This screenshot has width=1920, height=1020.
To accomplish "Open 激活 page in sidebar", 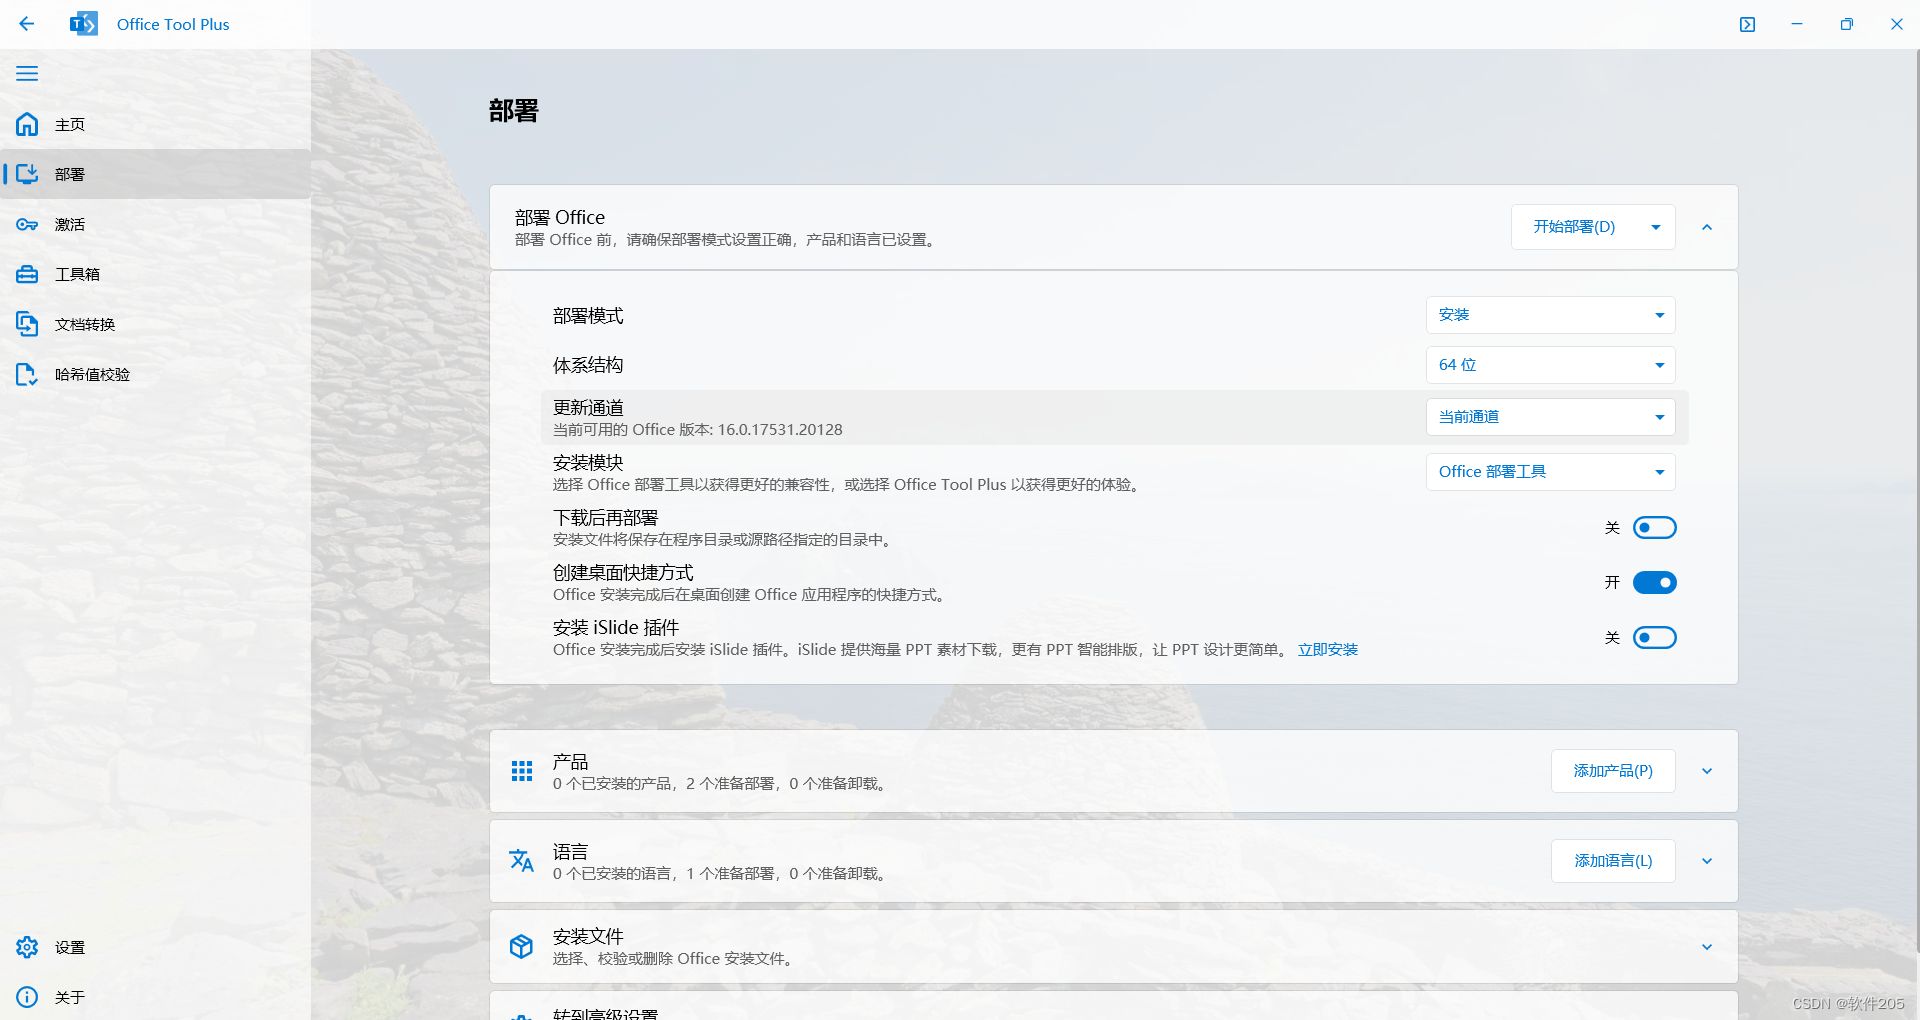I will point(155,224).
